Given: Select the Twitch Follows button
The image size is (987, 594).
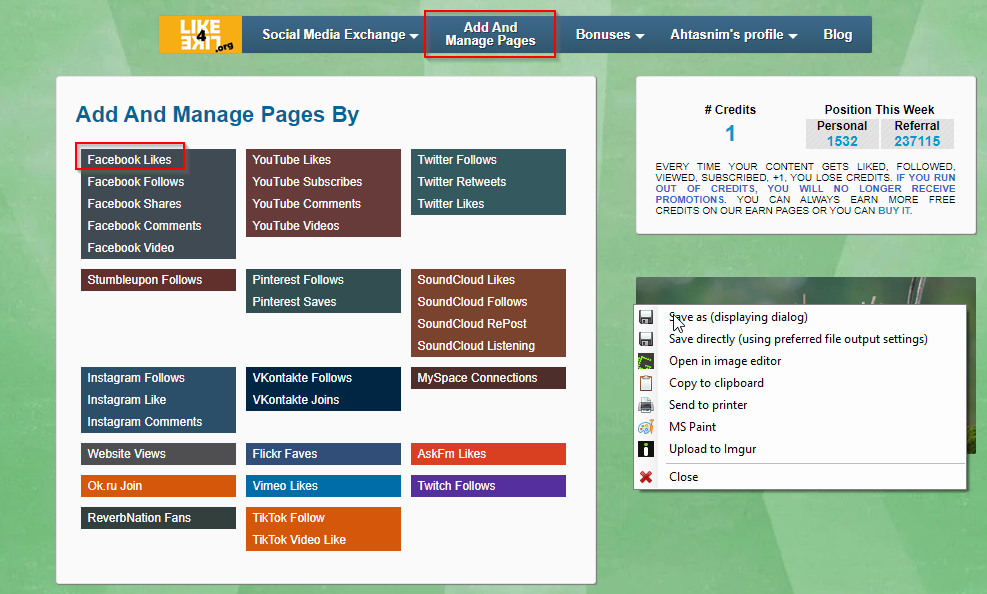Looking at the screenshot, I should (456, 486).
